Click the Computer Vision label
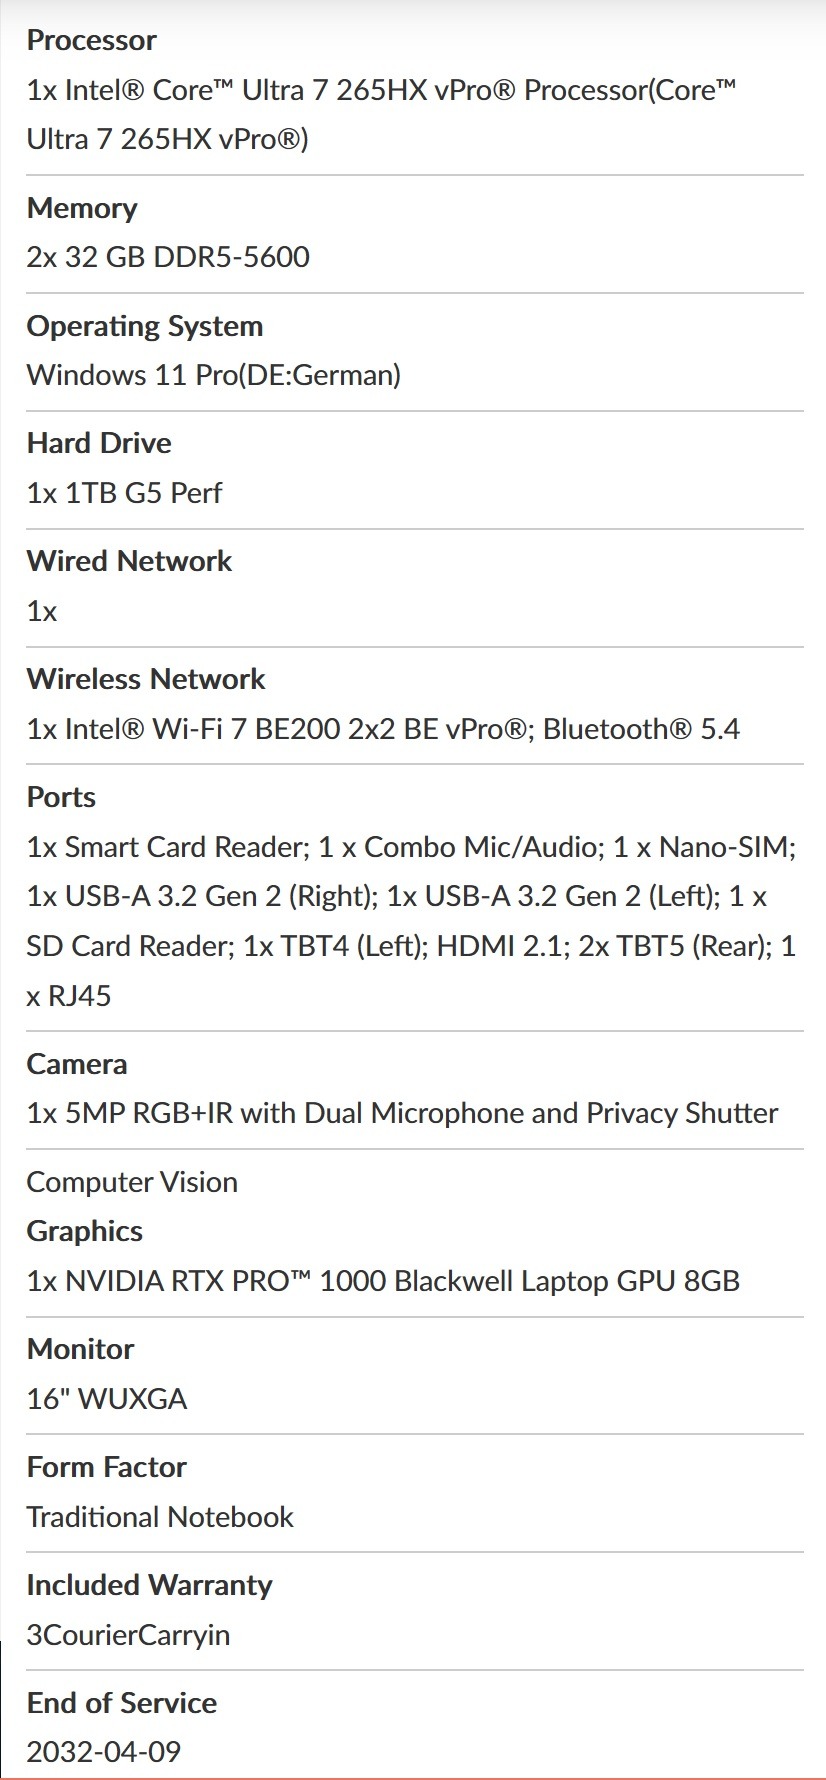This screenshot has height=1780, width=826. click(x=132, y=1182)
